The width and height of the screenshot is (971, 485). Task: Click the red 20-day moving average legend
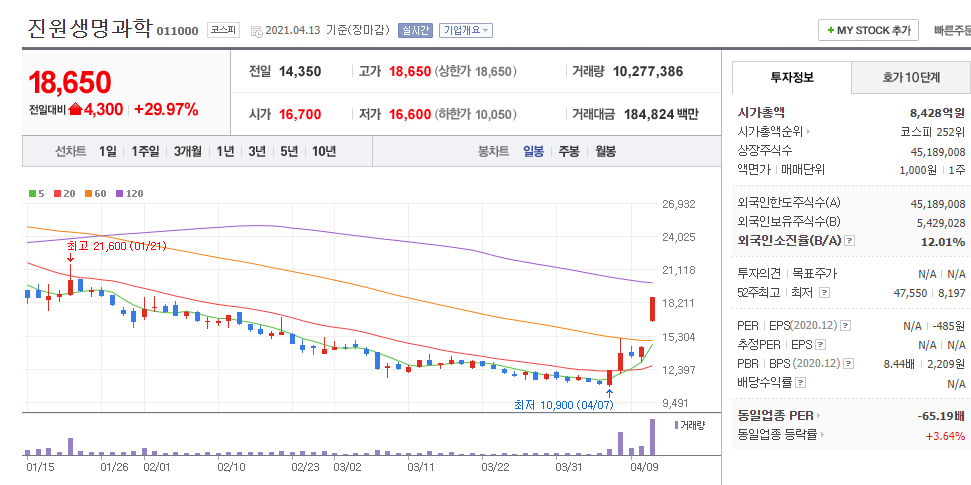[x=65, y=193]
